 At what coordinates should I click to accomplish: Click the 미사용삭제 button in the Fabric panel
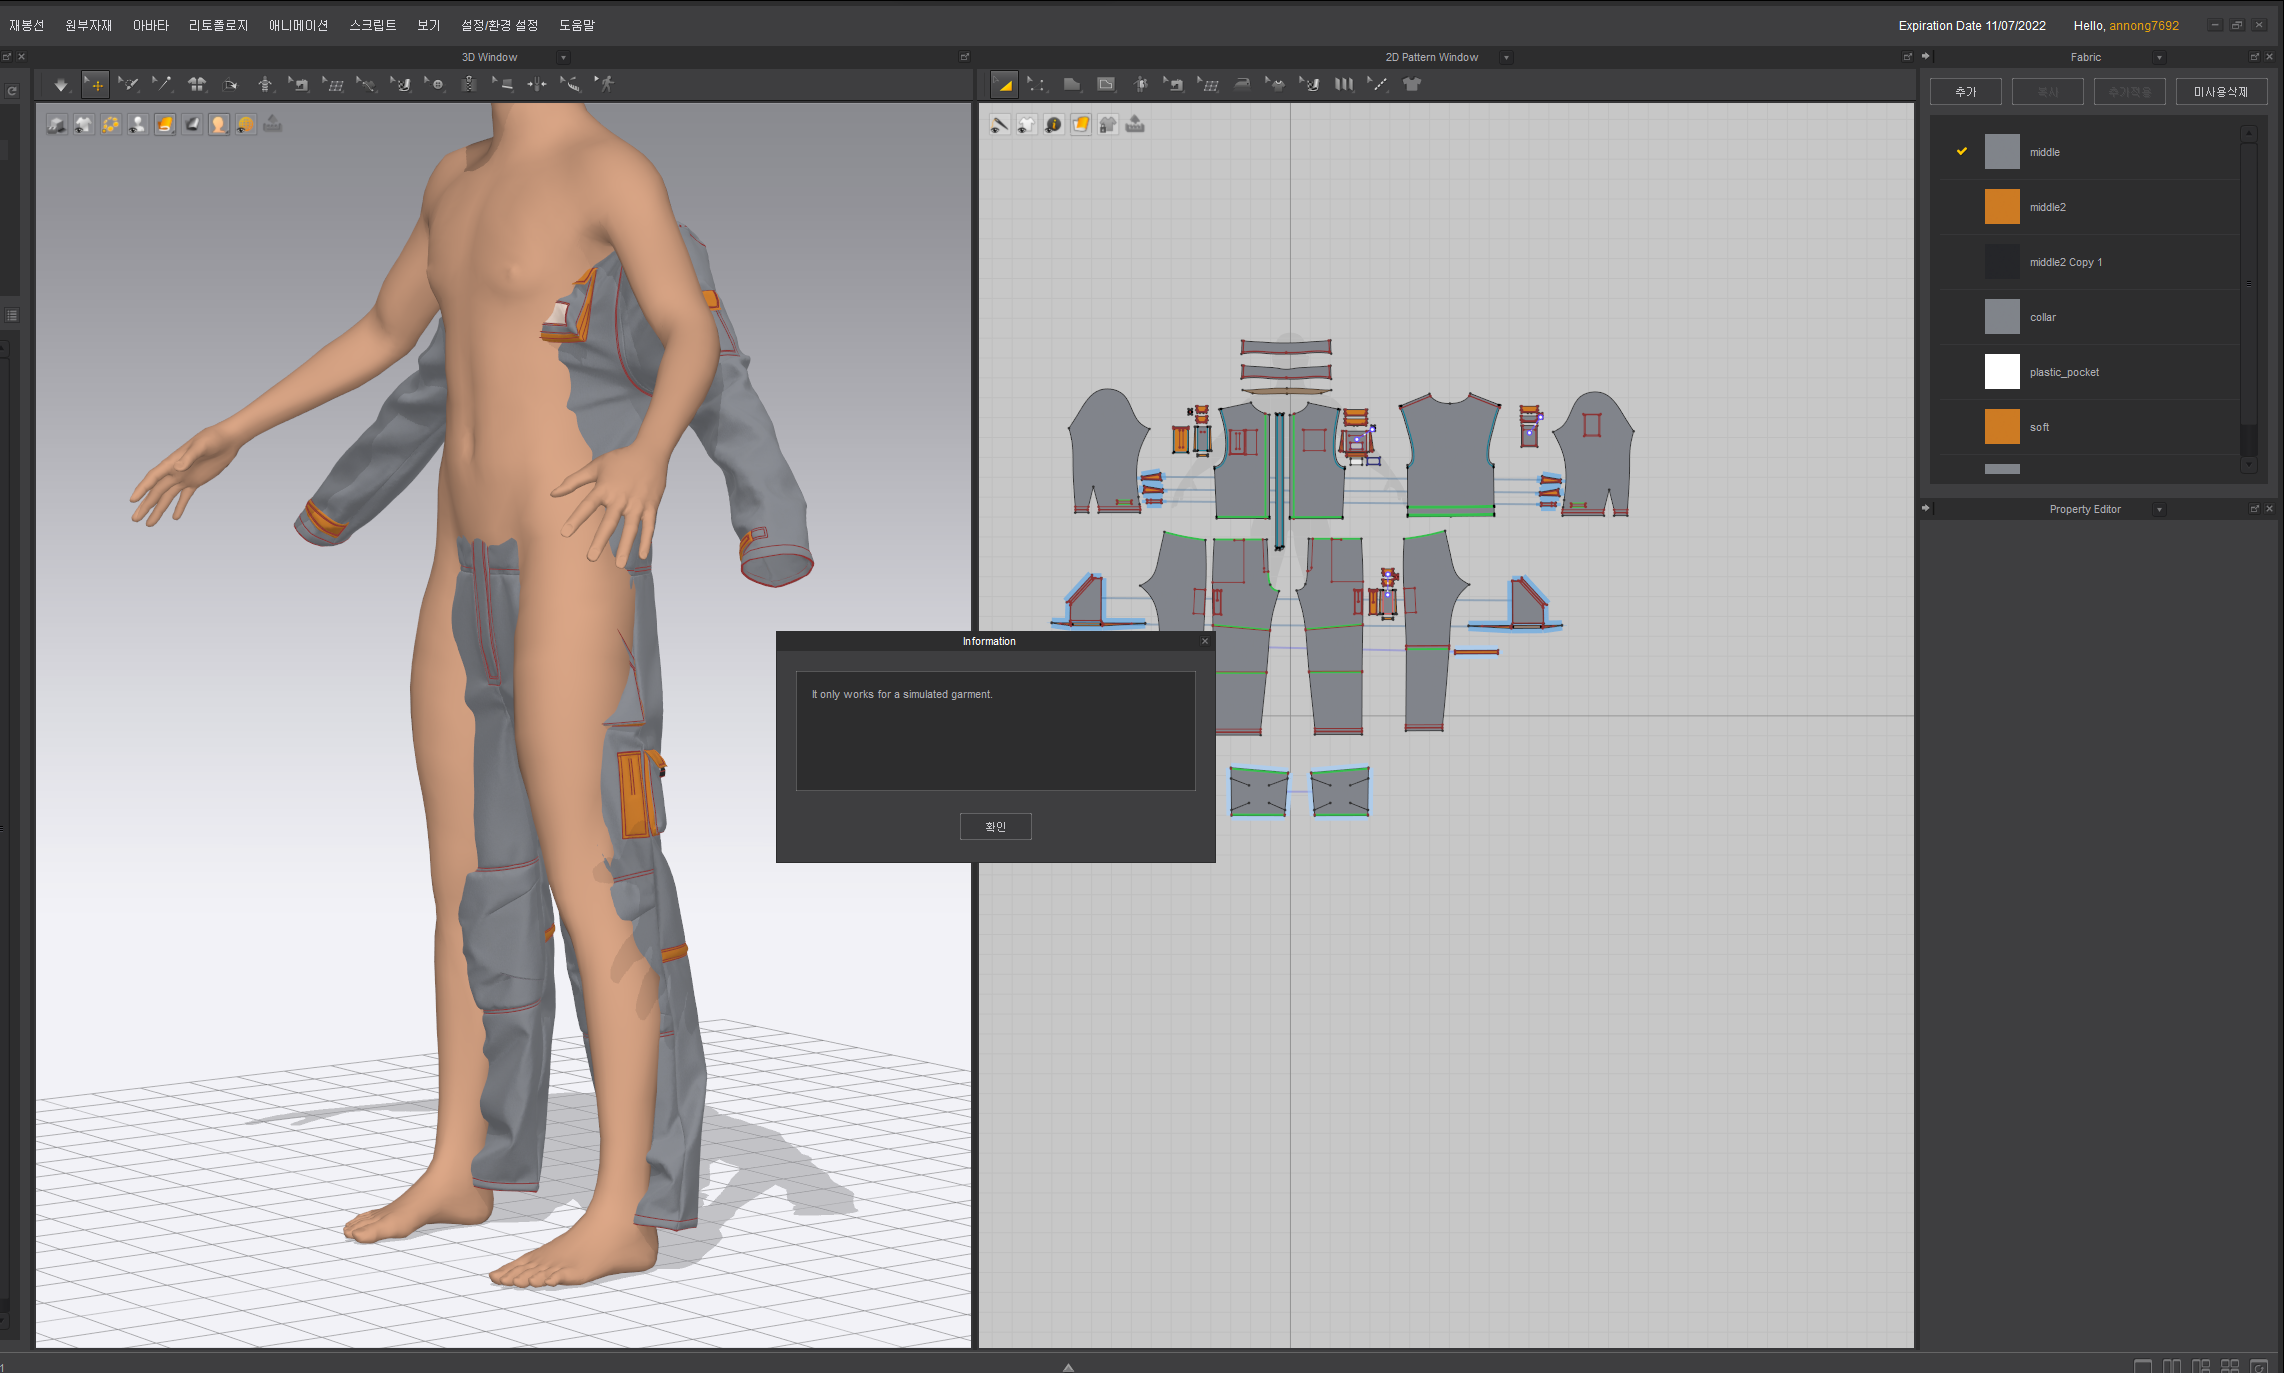pyautogui.click(x=2221, y=92)
